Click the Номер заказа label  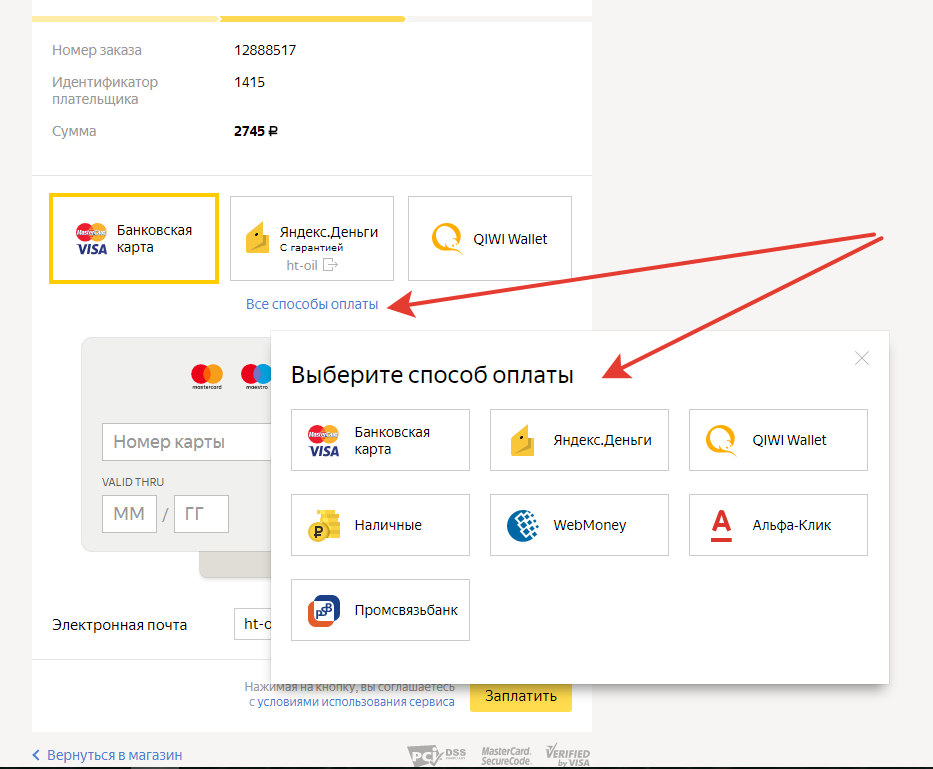click(x=96, y=50)
